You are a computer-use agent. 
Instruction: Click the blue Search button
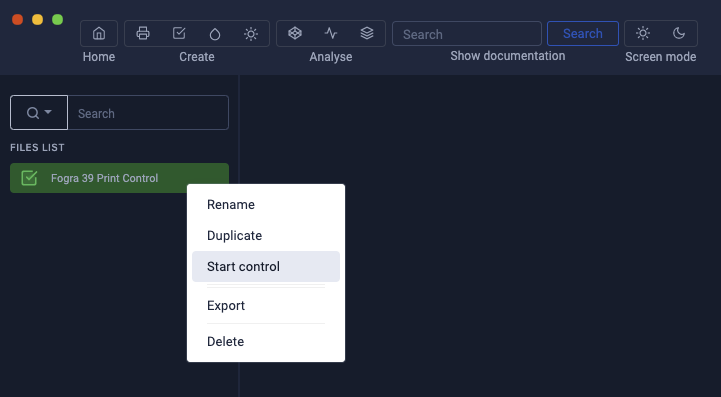[x=583, y=34]
